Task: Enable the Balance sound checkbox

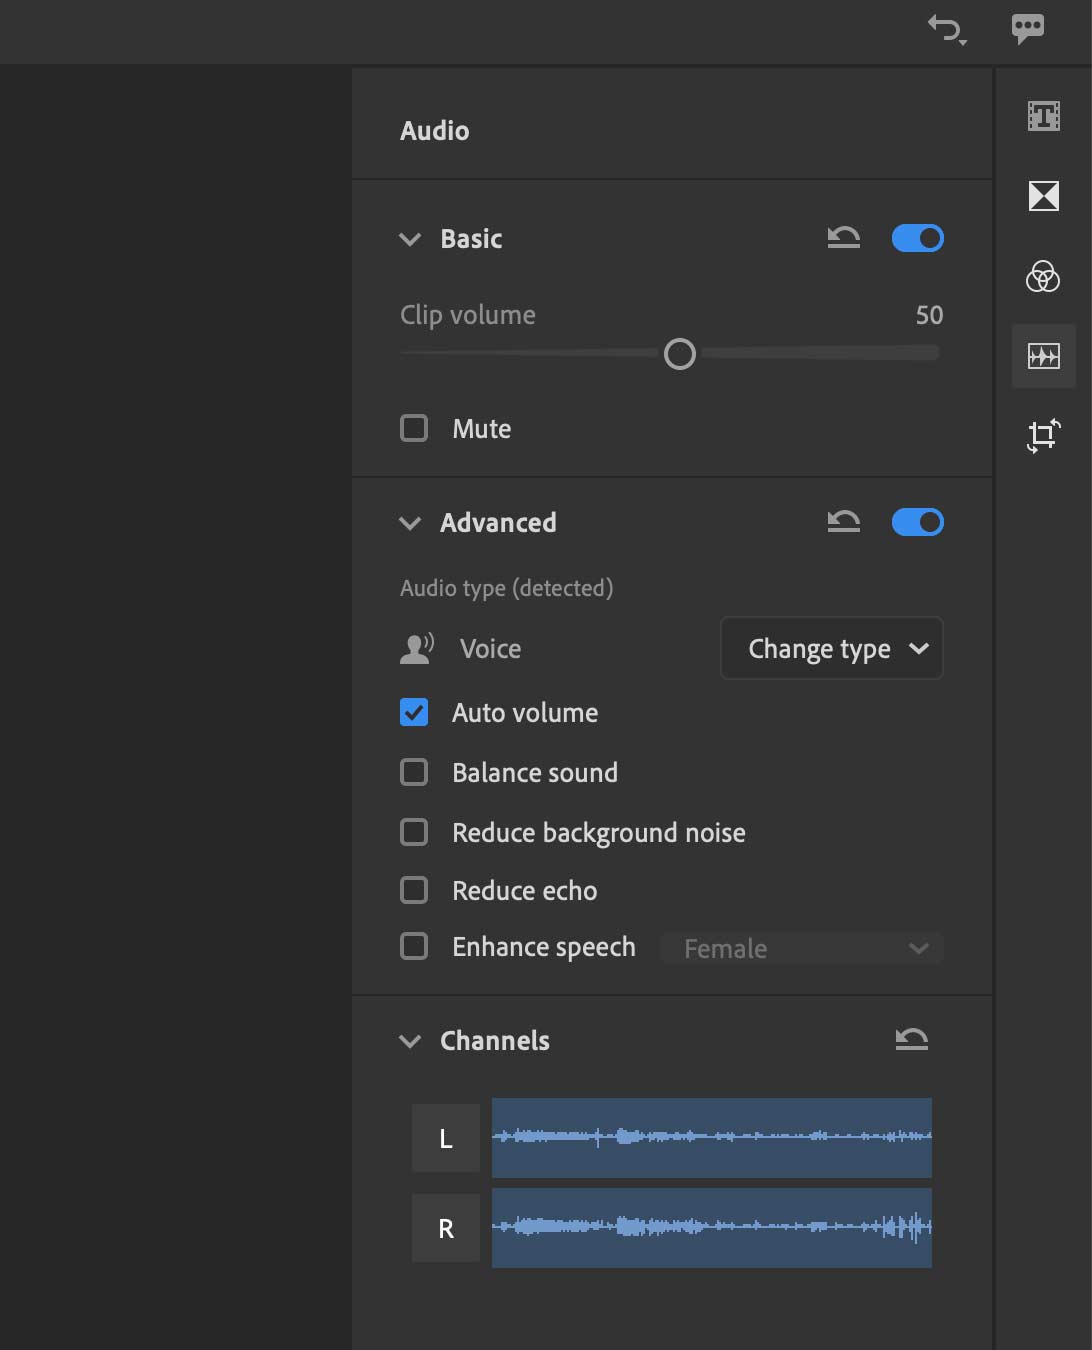Action: coord(414,772)
